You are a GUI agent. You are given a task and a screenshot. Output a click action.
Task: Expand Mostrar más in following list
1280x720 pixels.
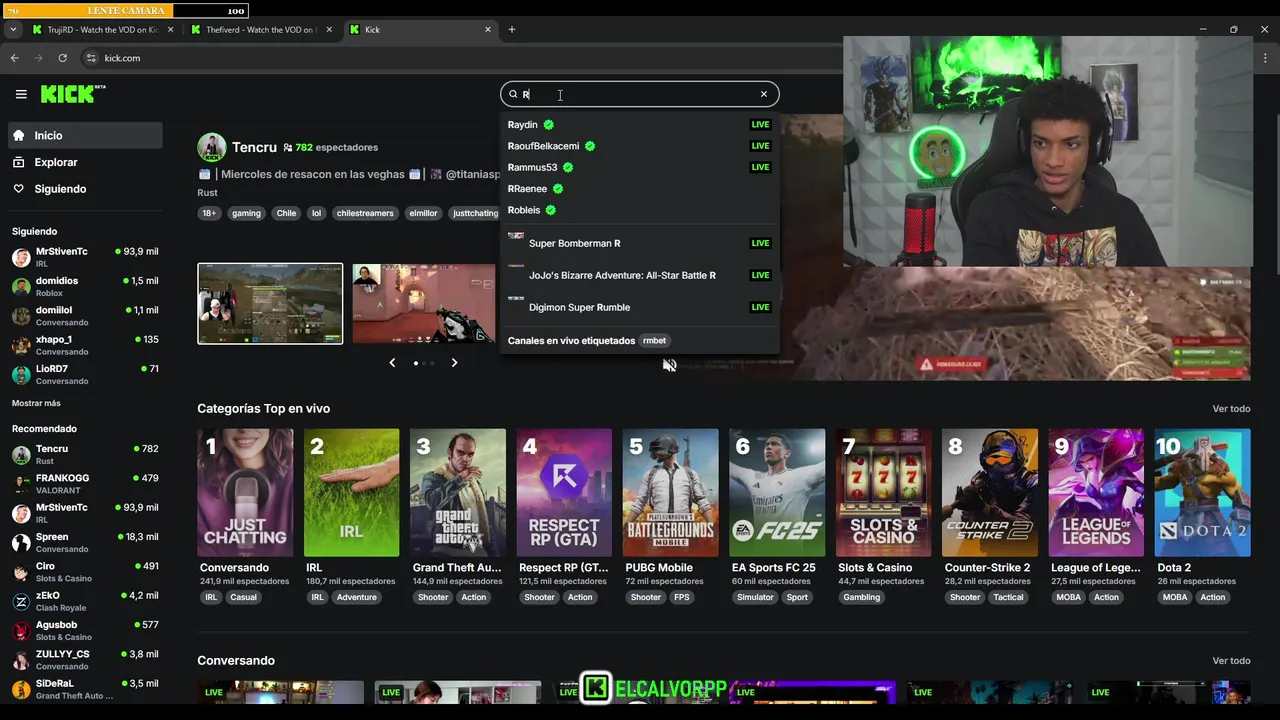[x=36, y=403]
